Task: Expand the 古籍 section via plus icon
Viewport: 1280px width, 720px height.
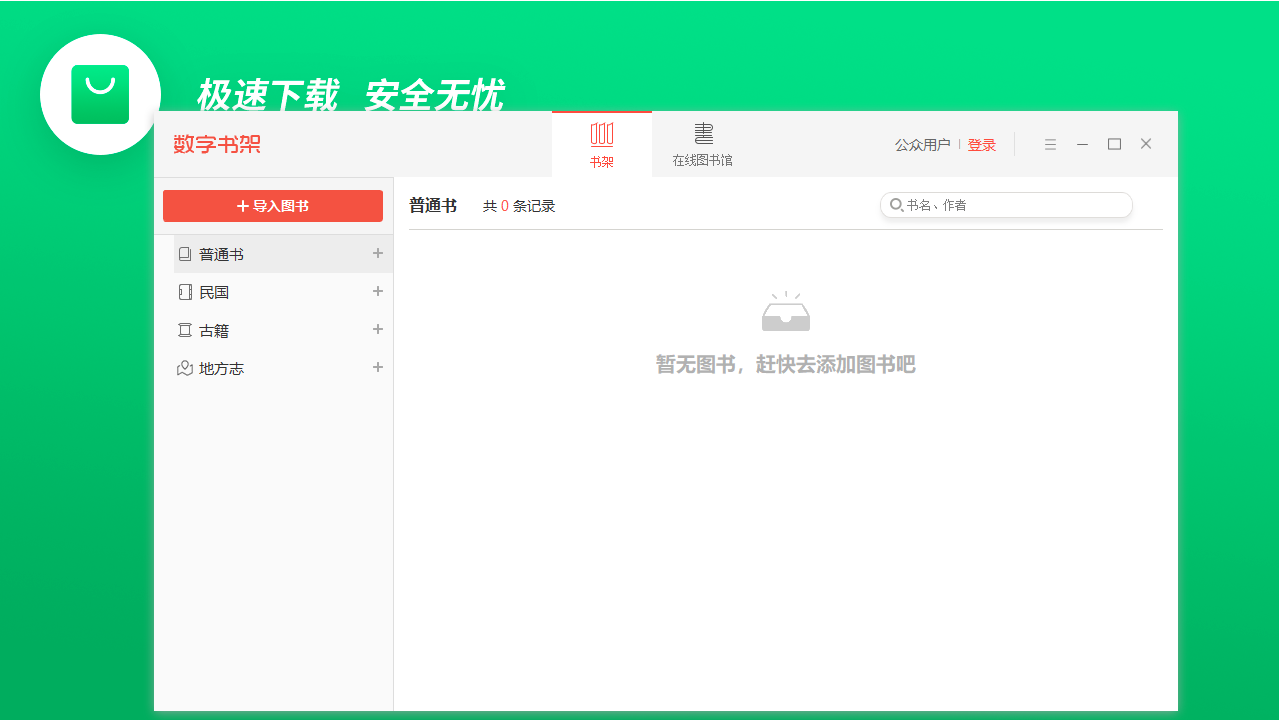Action: pyautogui.click(x=378, y=329)
